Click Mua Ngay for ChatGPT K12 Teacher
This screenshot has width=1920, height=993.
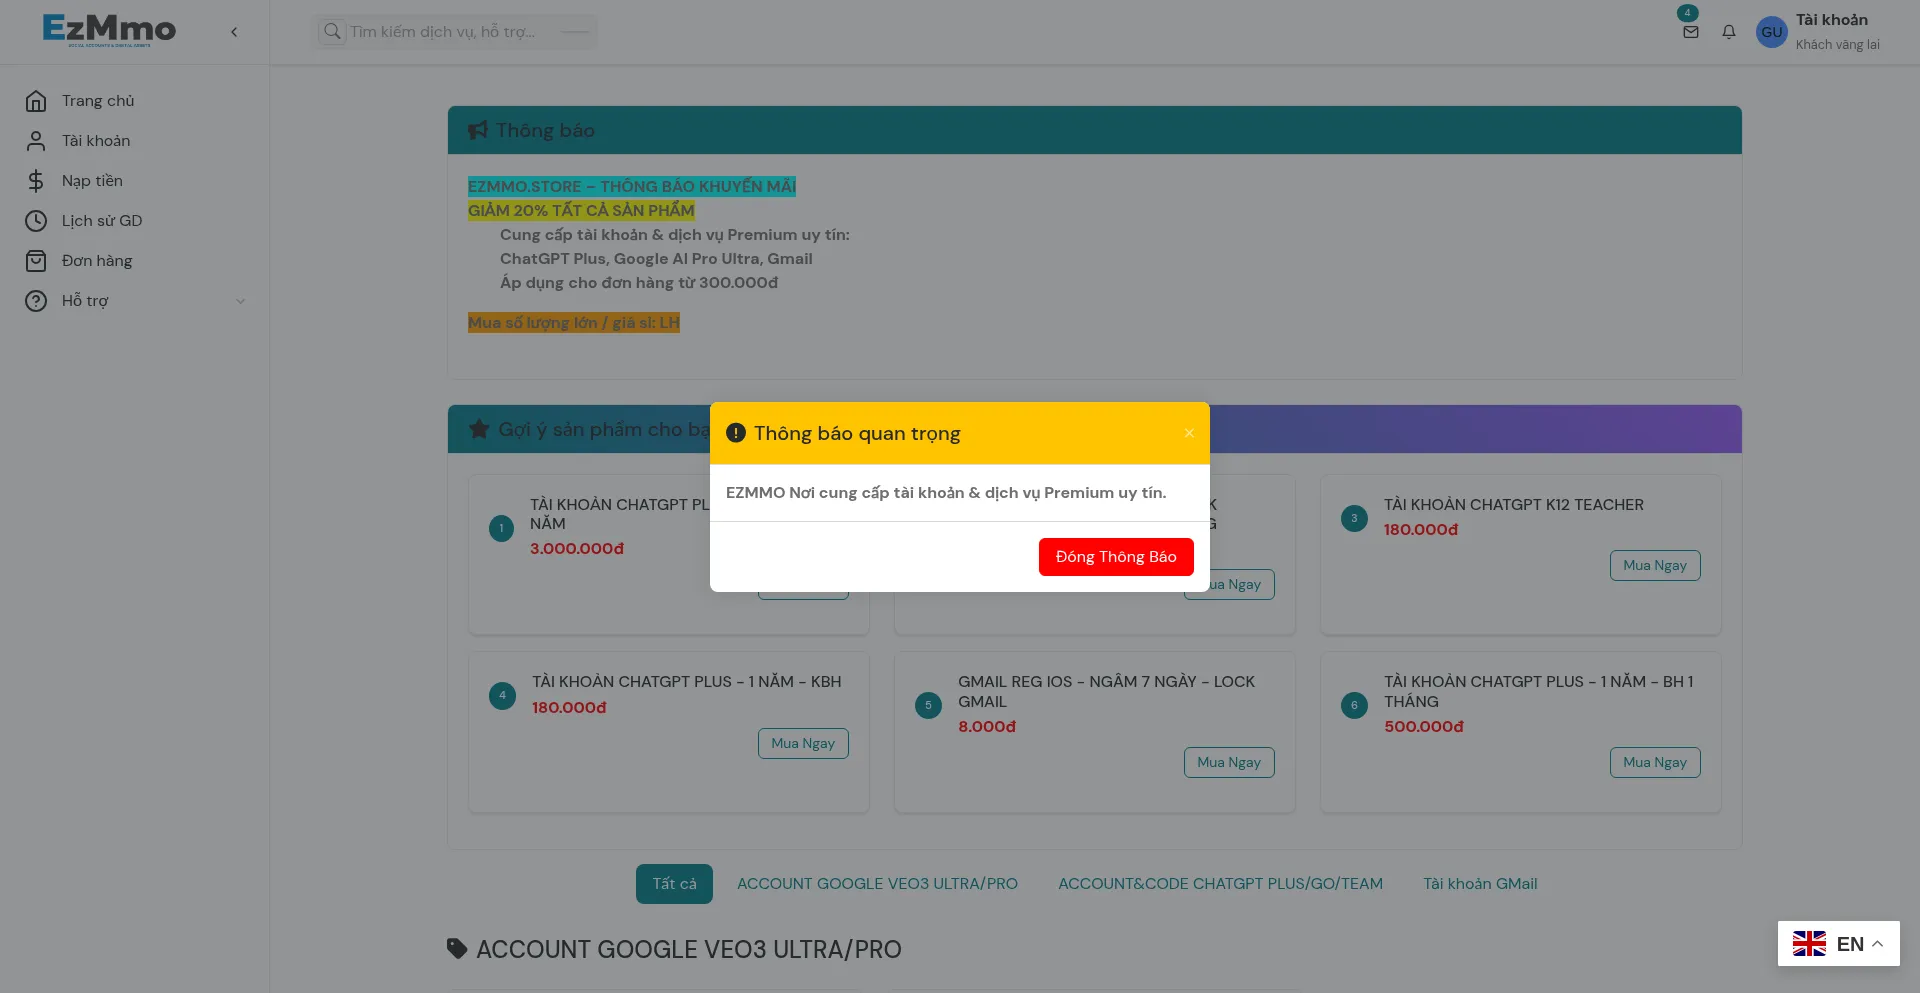[x=1654, y=566]
